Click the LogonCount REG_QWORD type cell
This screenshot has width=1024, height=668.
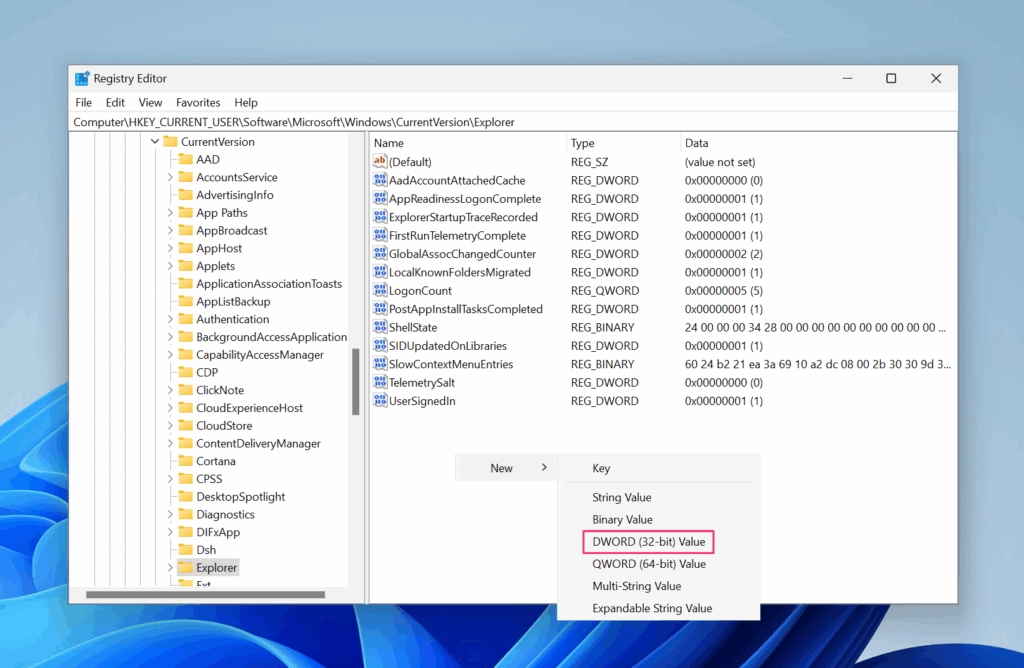point(605,291)
